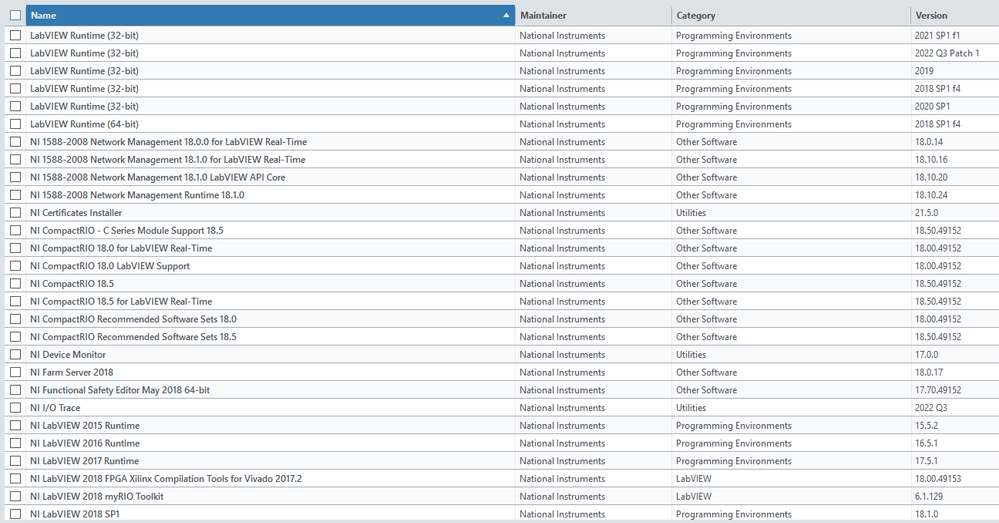Check the box for NI LabVIEW 2018 myRIO Toolkit
The image size is (999, 523).
click(15, 496)
